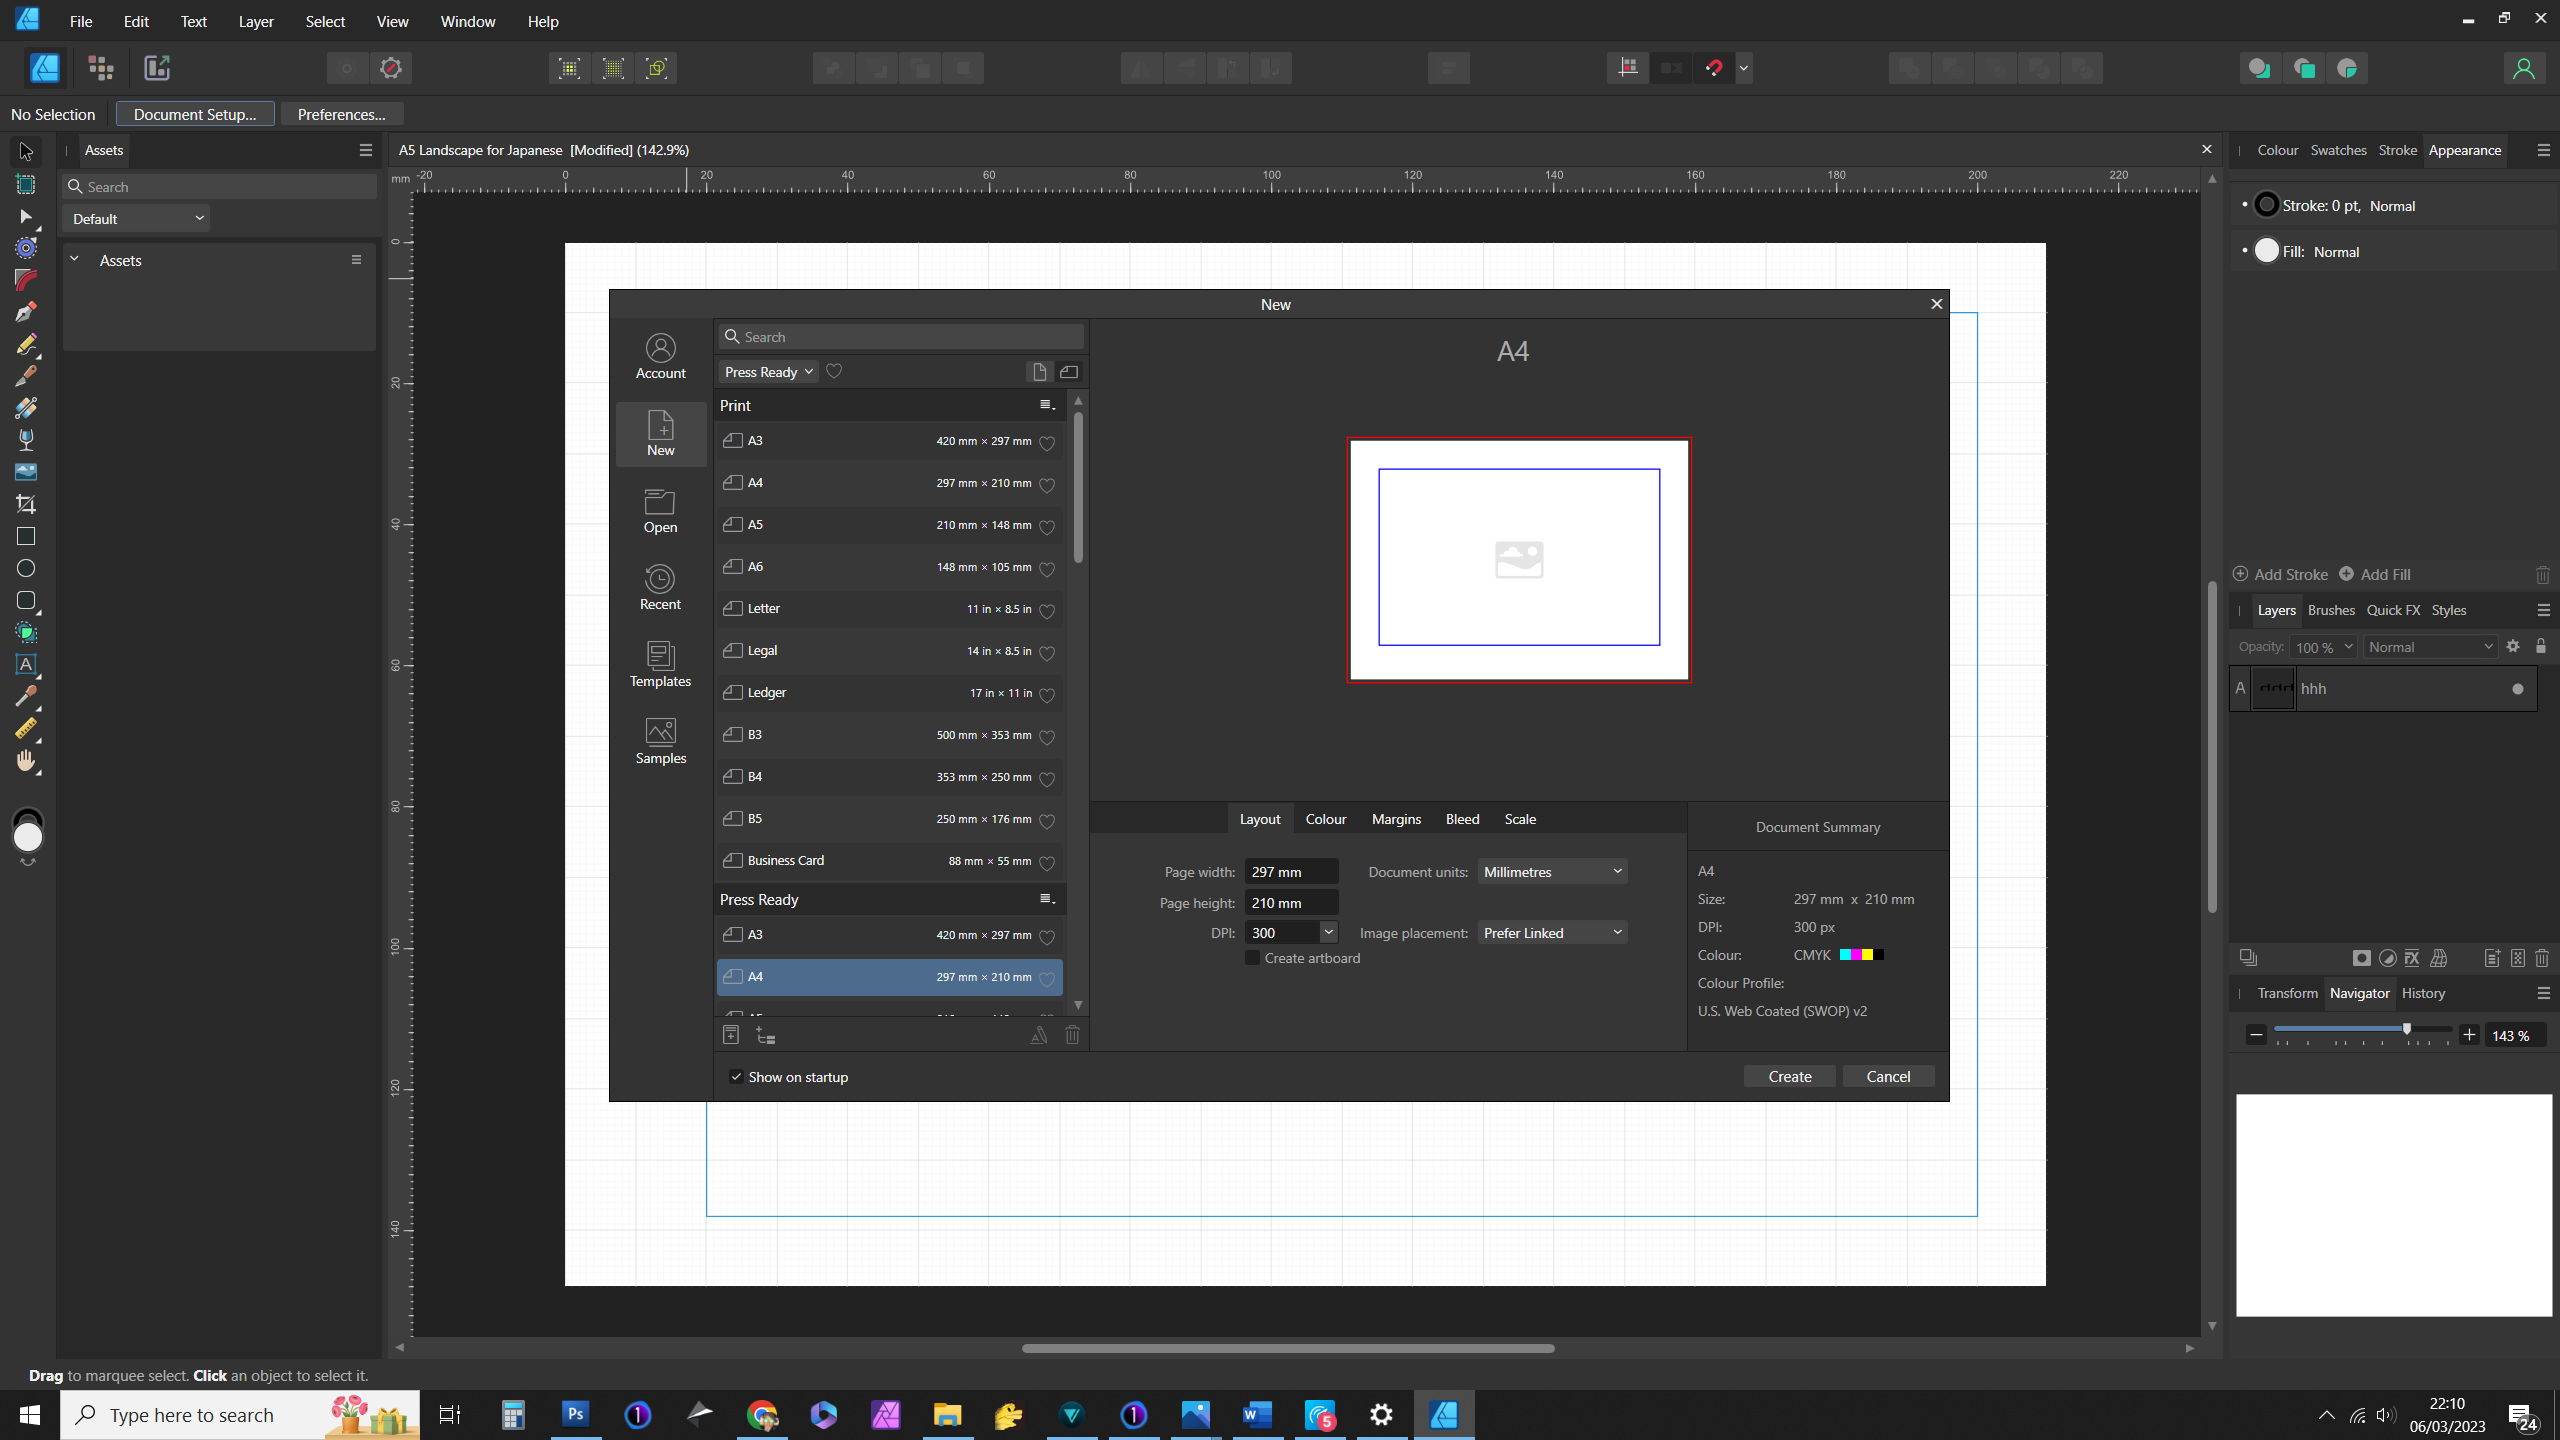
Task: Select the Crop tool
Action: click(x=26, y=504)
